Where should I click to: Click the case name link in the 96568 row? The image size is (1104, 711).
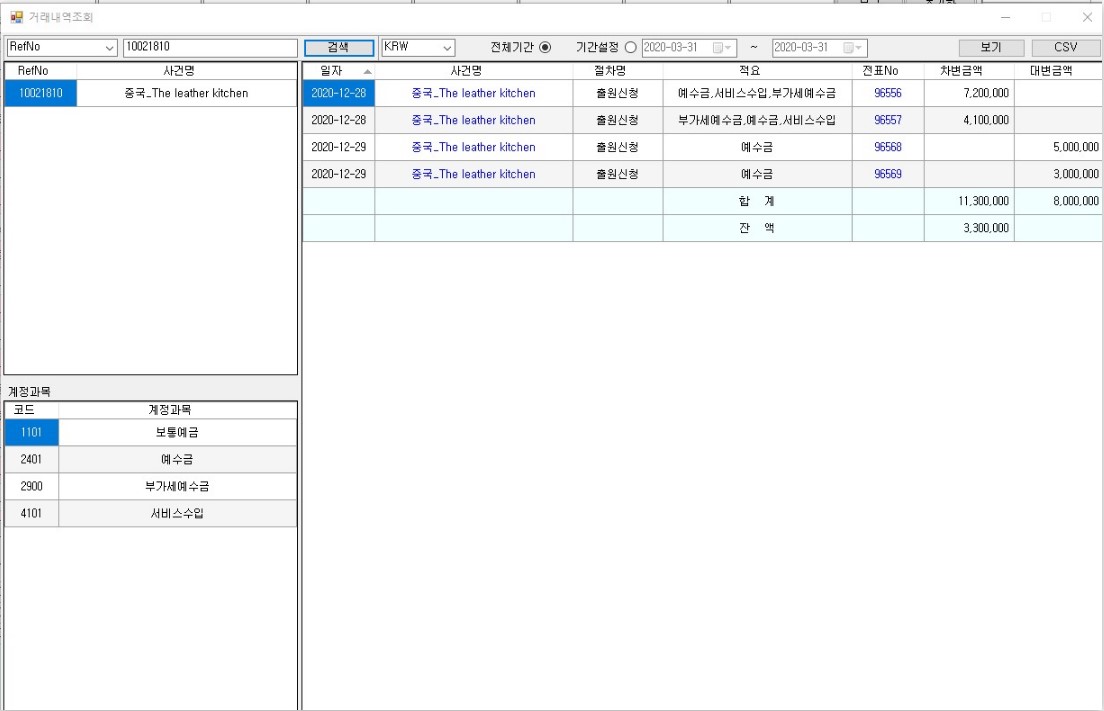tap(473, 147)
